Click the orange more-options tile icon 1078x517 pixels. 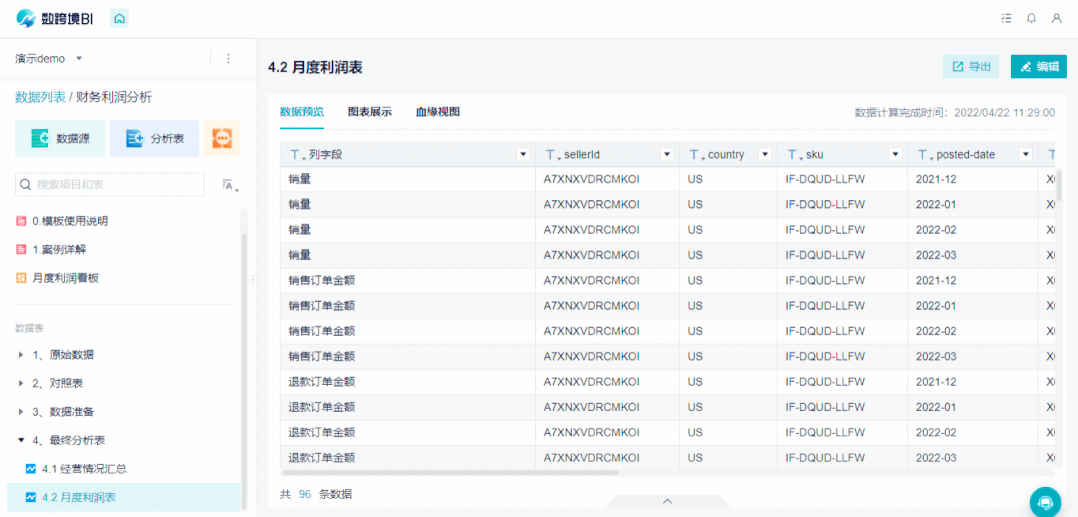pos(222,138)
